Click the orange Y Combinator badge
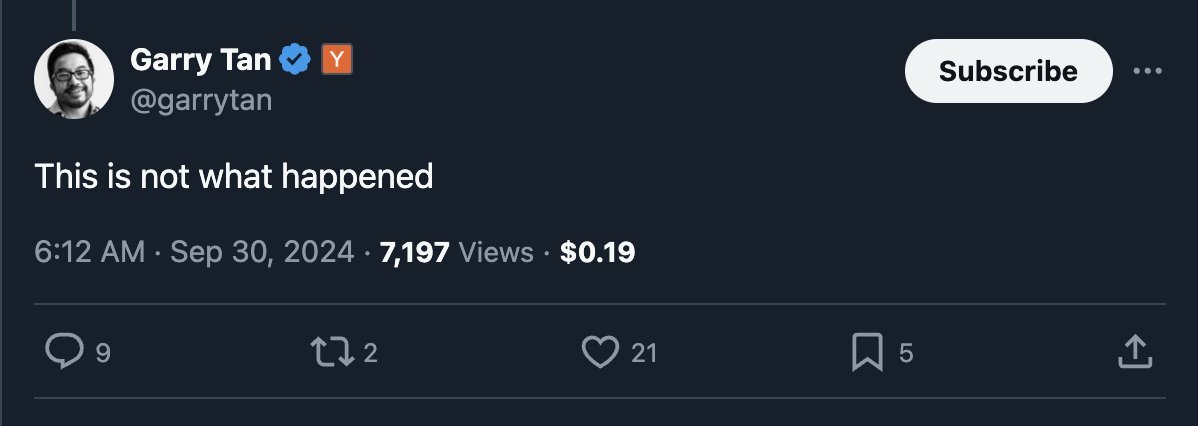Viewport: 1198px width, 426px height. tap(337, 61)
